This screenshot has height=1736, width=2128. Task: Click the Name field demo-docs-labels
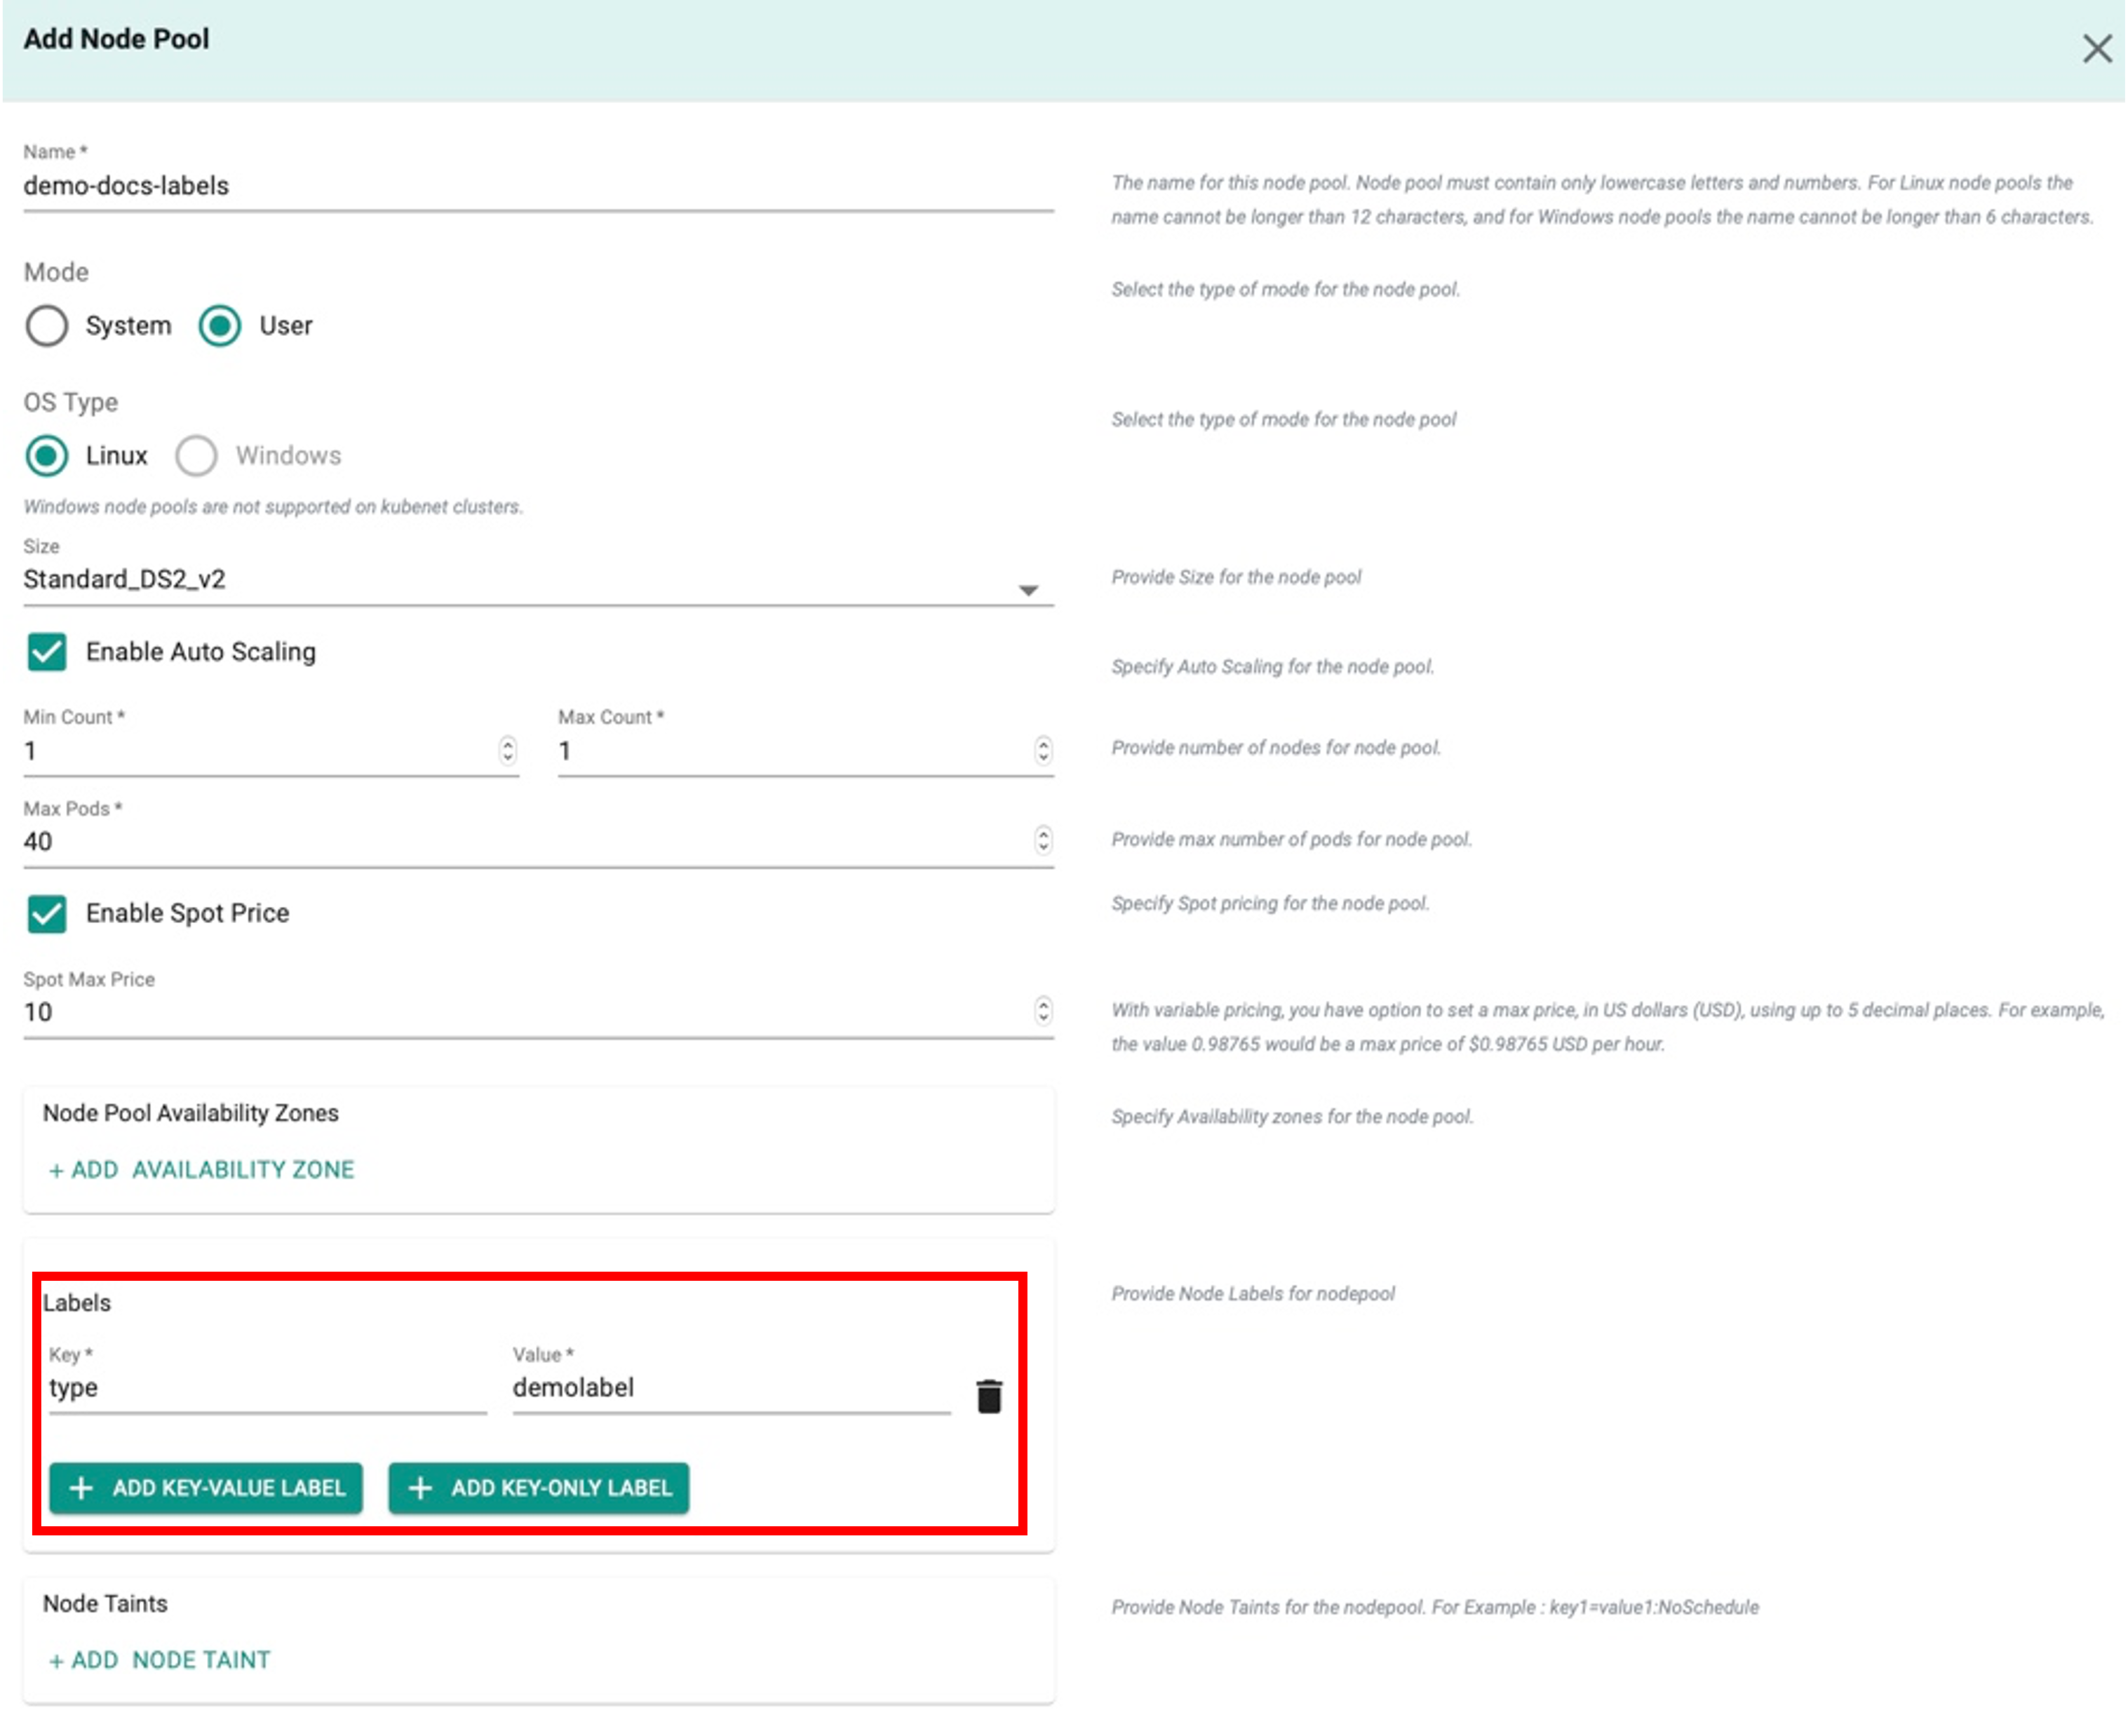538,186
